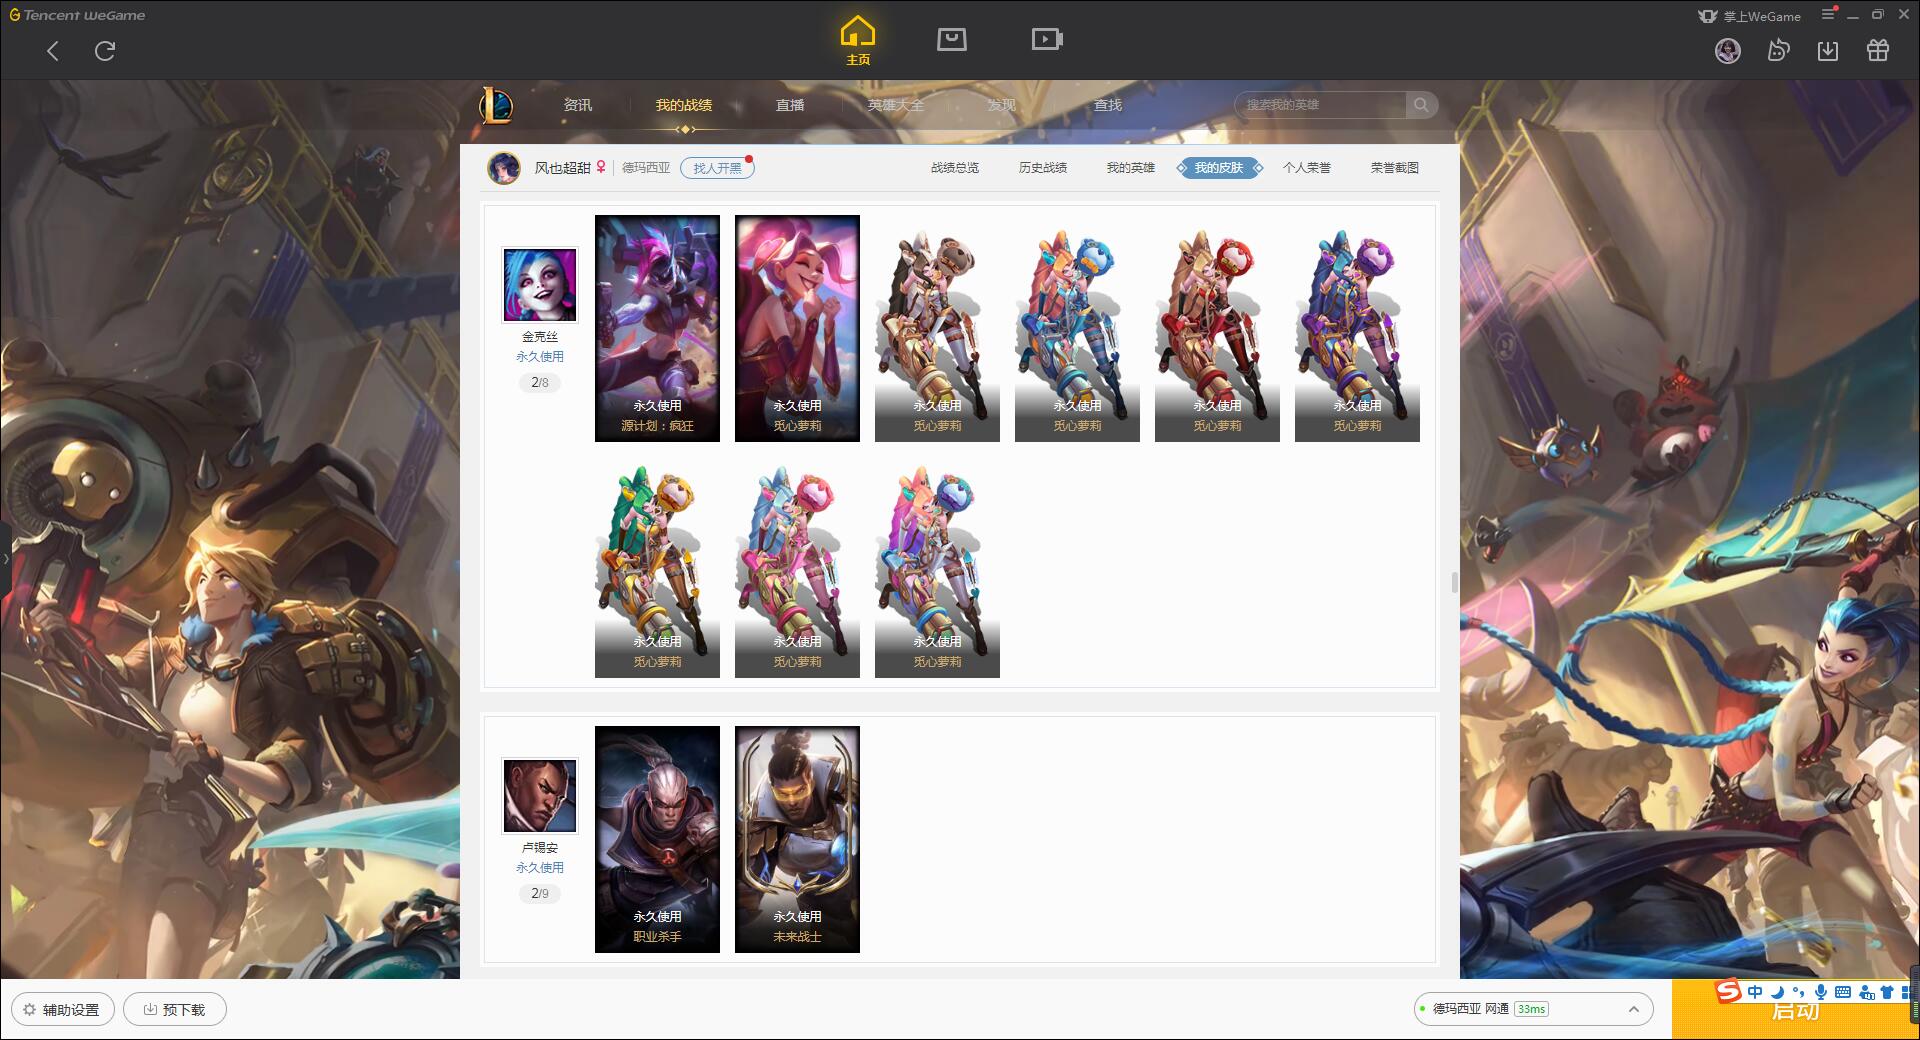Open the 个人荣誉 sub-tab
Viewport: 1920px width, 1040px height.
(1307, 168)
